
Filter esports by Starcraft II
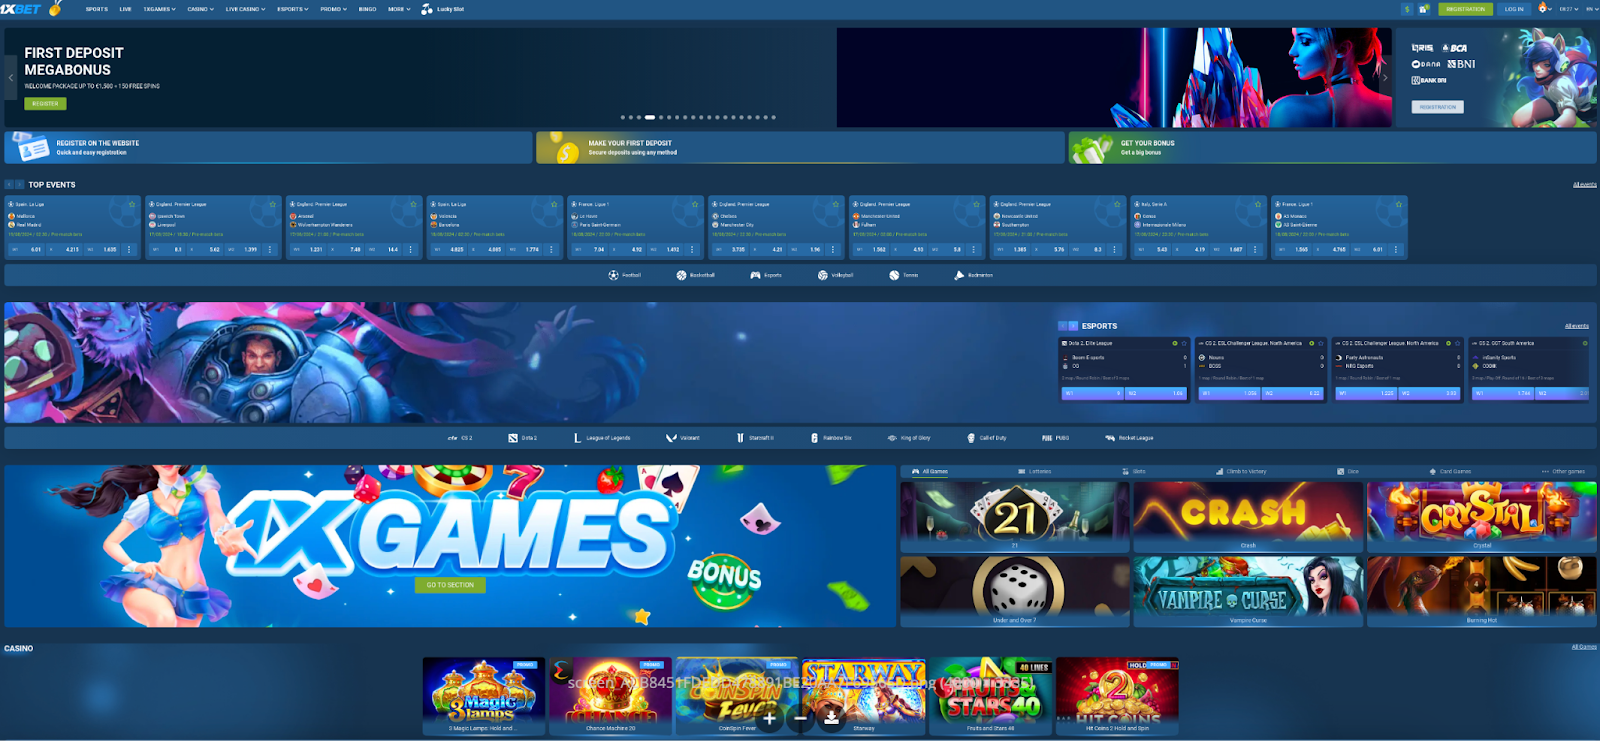pos(755,438)
